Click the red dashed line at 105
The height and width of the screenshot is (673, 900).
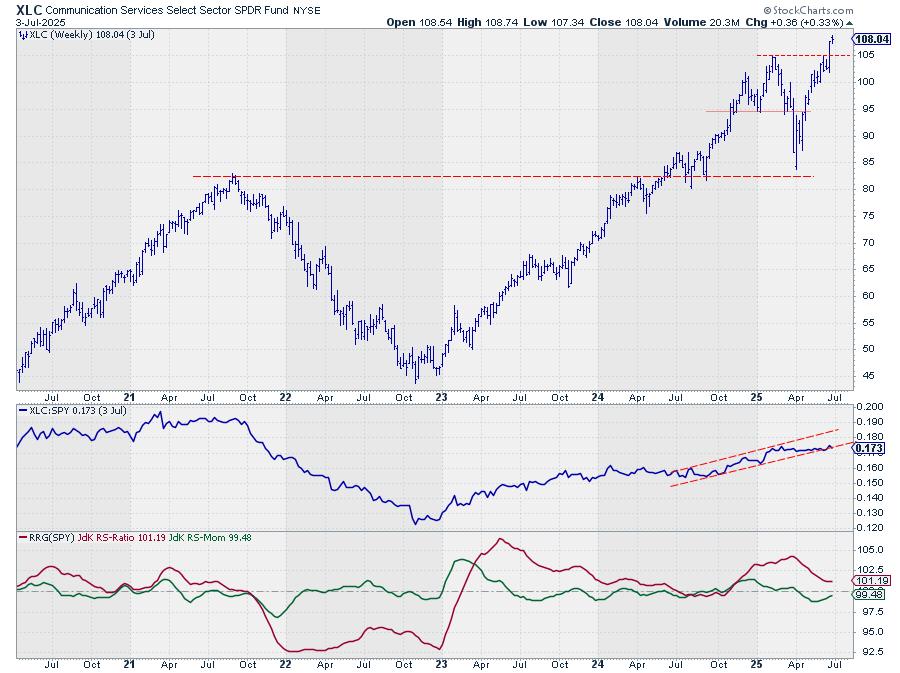(x=804, y=55)
